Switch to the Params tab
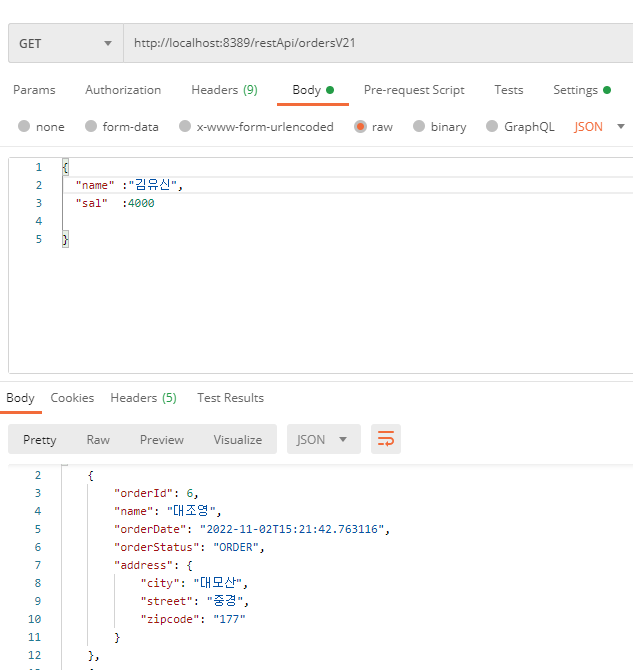 tap(34, 90)
